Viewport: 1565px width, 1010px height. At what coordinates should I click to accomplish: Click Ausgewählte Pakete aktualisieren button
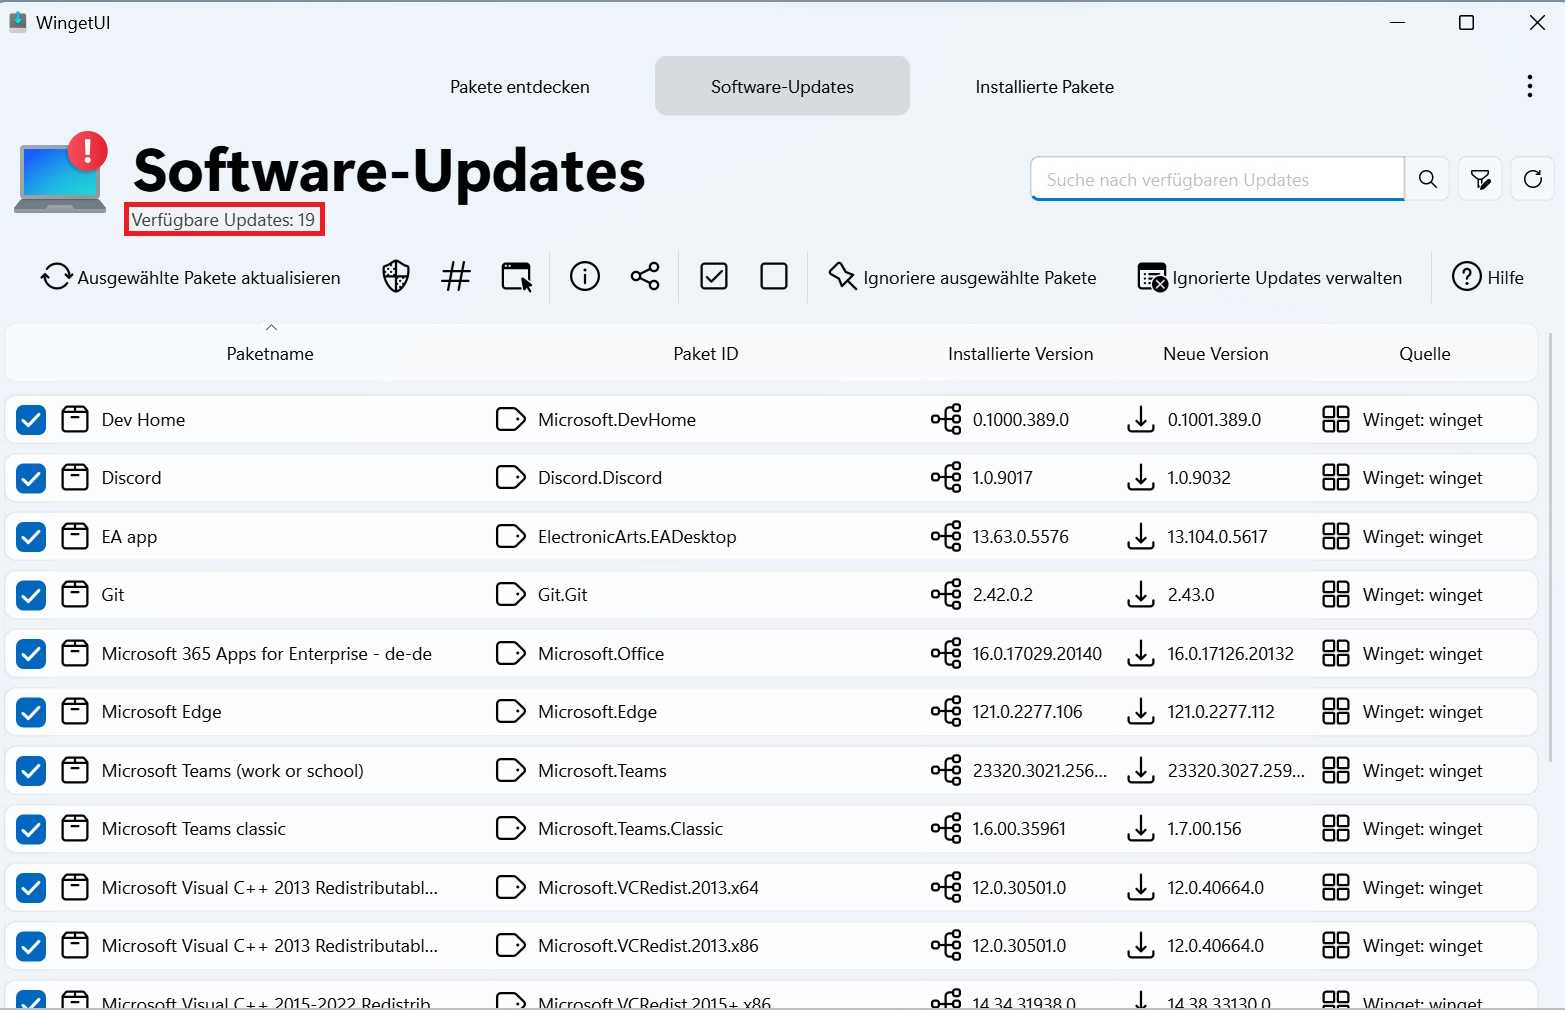(x=191, y=277)
